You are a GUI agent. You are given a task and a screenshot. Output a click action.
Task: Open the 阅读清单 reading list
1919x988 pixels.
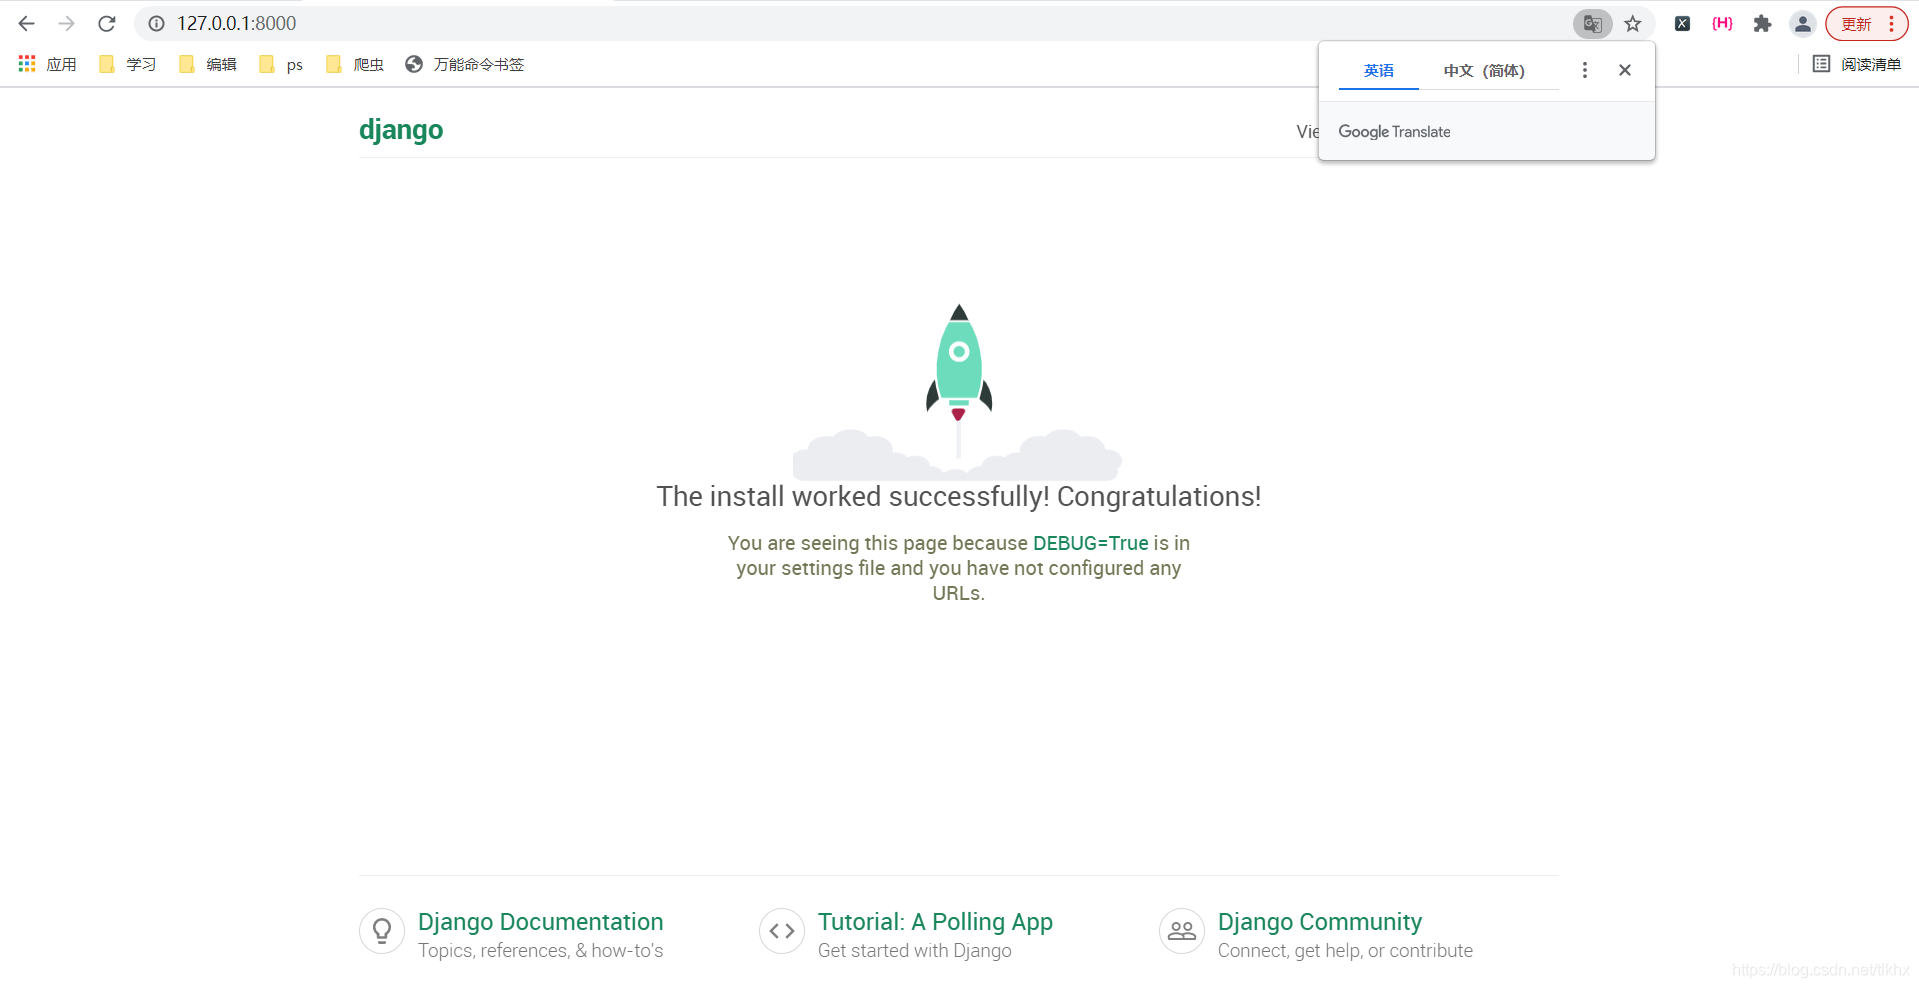pos(1857,64)
